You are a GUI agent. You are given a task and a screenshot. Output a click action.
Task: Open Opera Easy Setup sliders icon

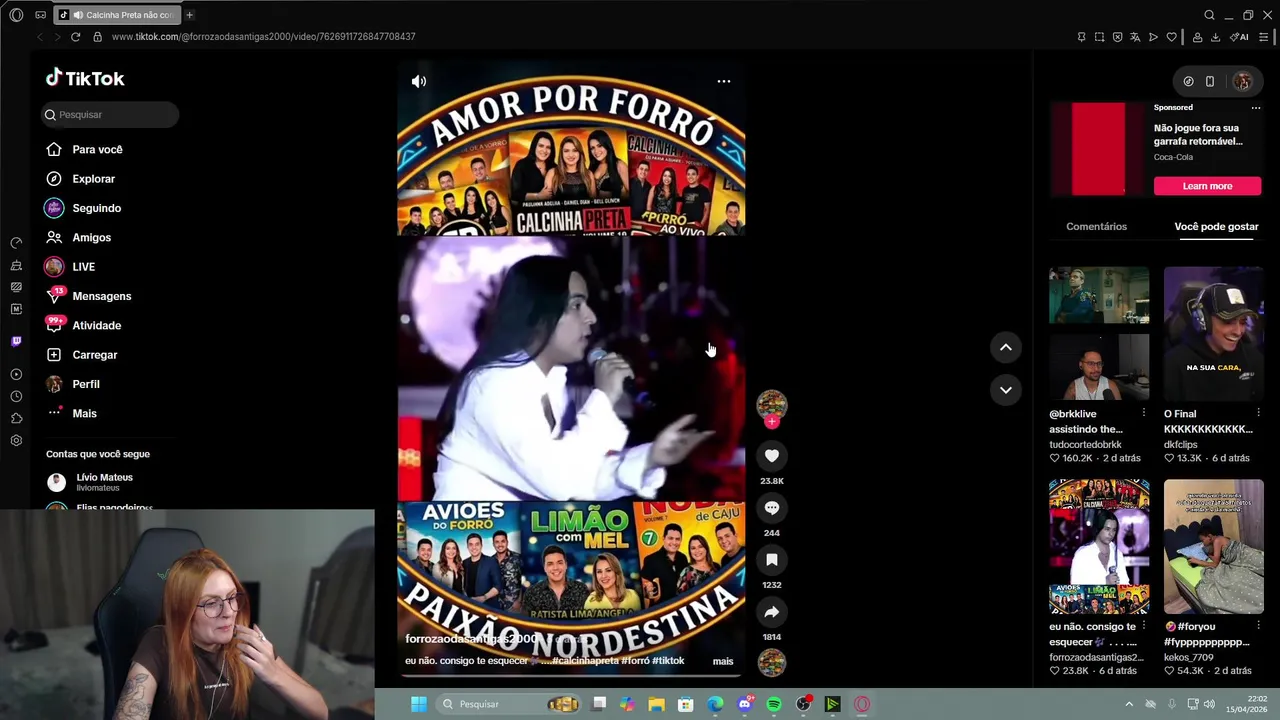(1263, 37)
